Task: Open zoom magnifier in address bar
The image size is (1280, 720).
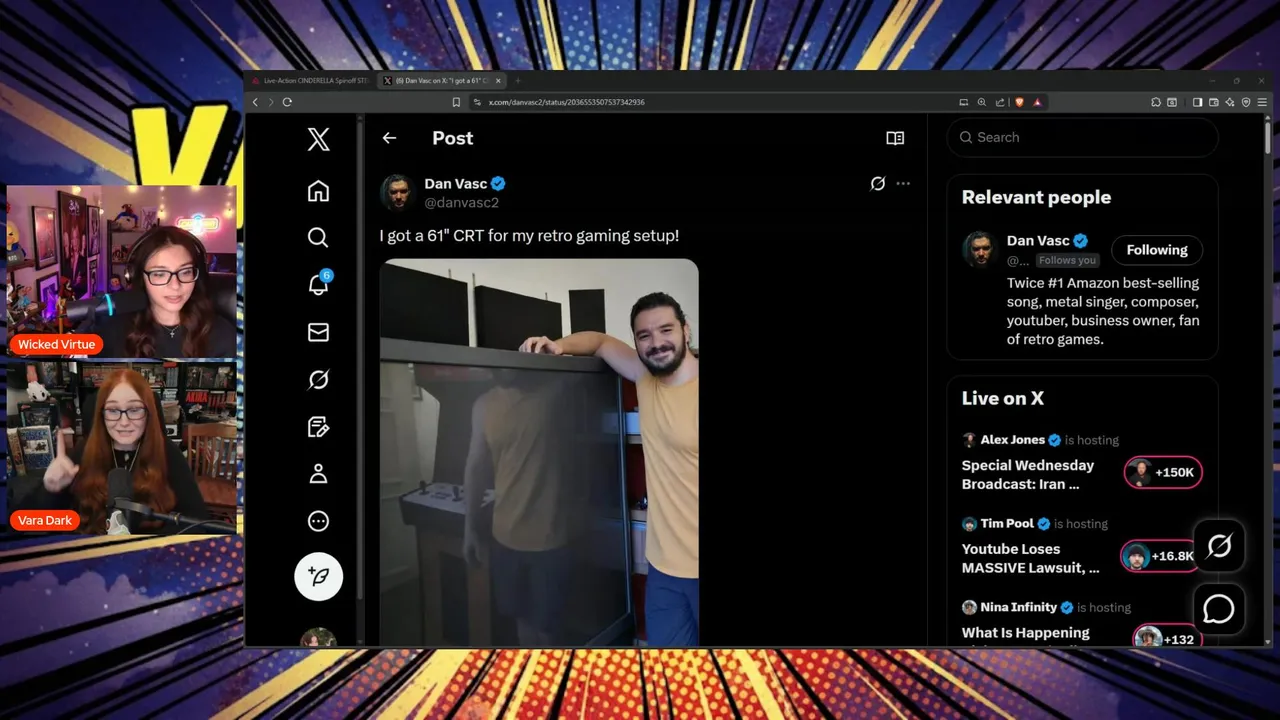Action: pos(982,102)
